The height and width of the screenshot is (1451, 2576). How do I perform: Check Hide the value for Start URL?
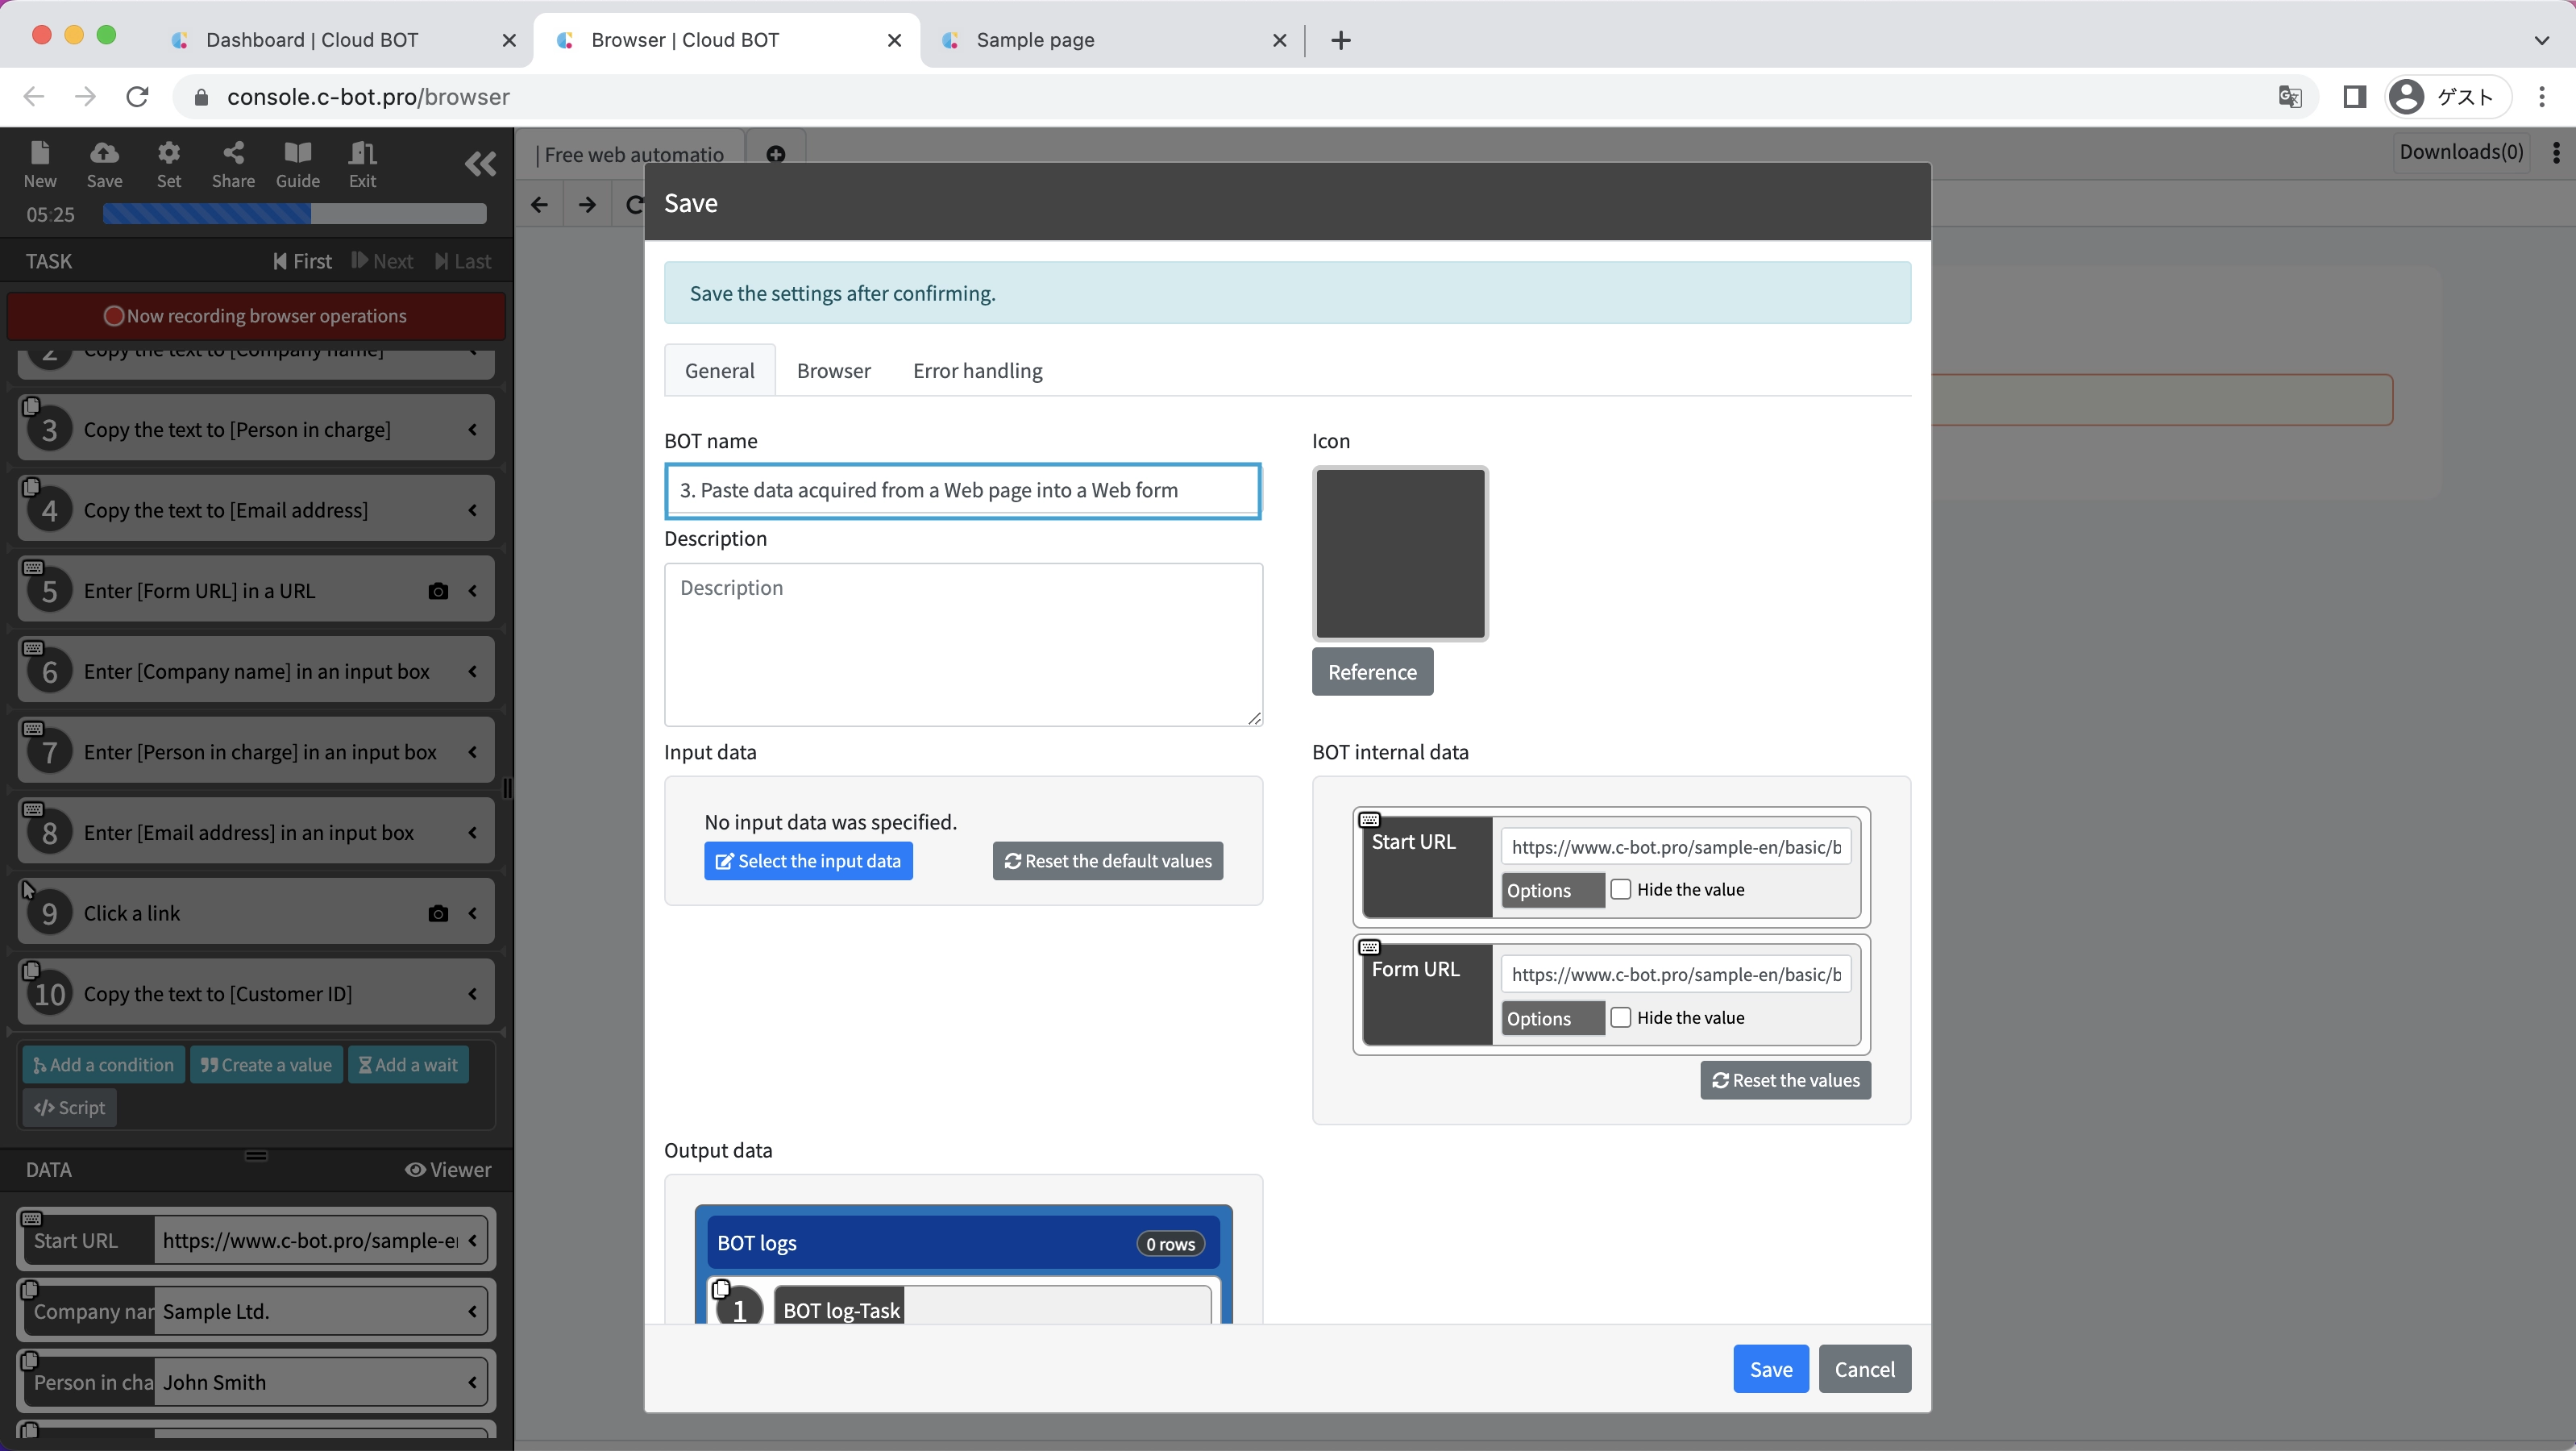pyautogui.click(x=1621, y=889)
